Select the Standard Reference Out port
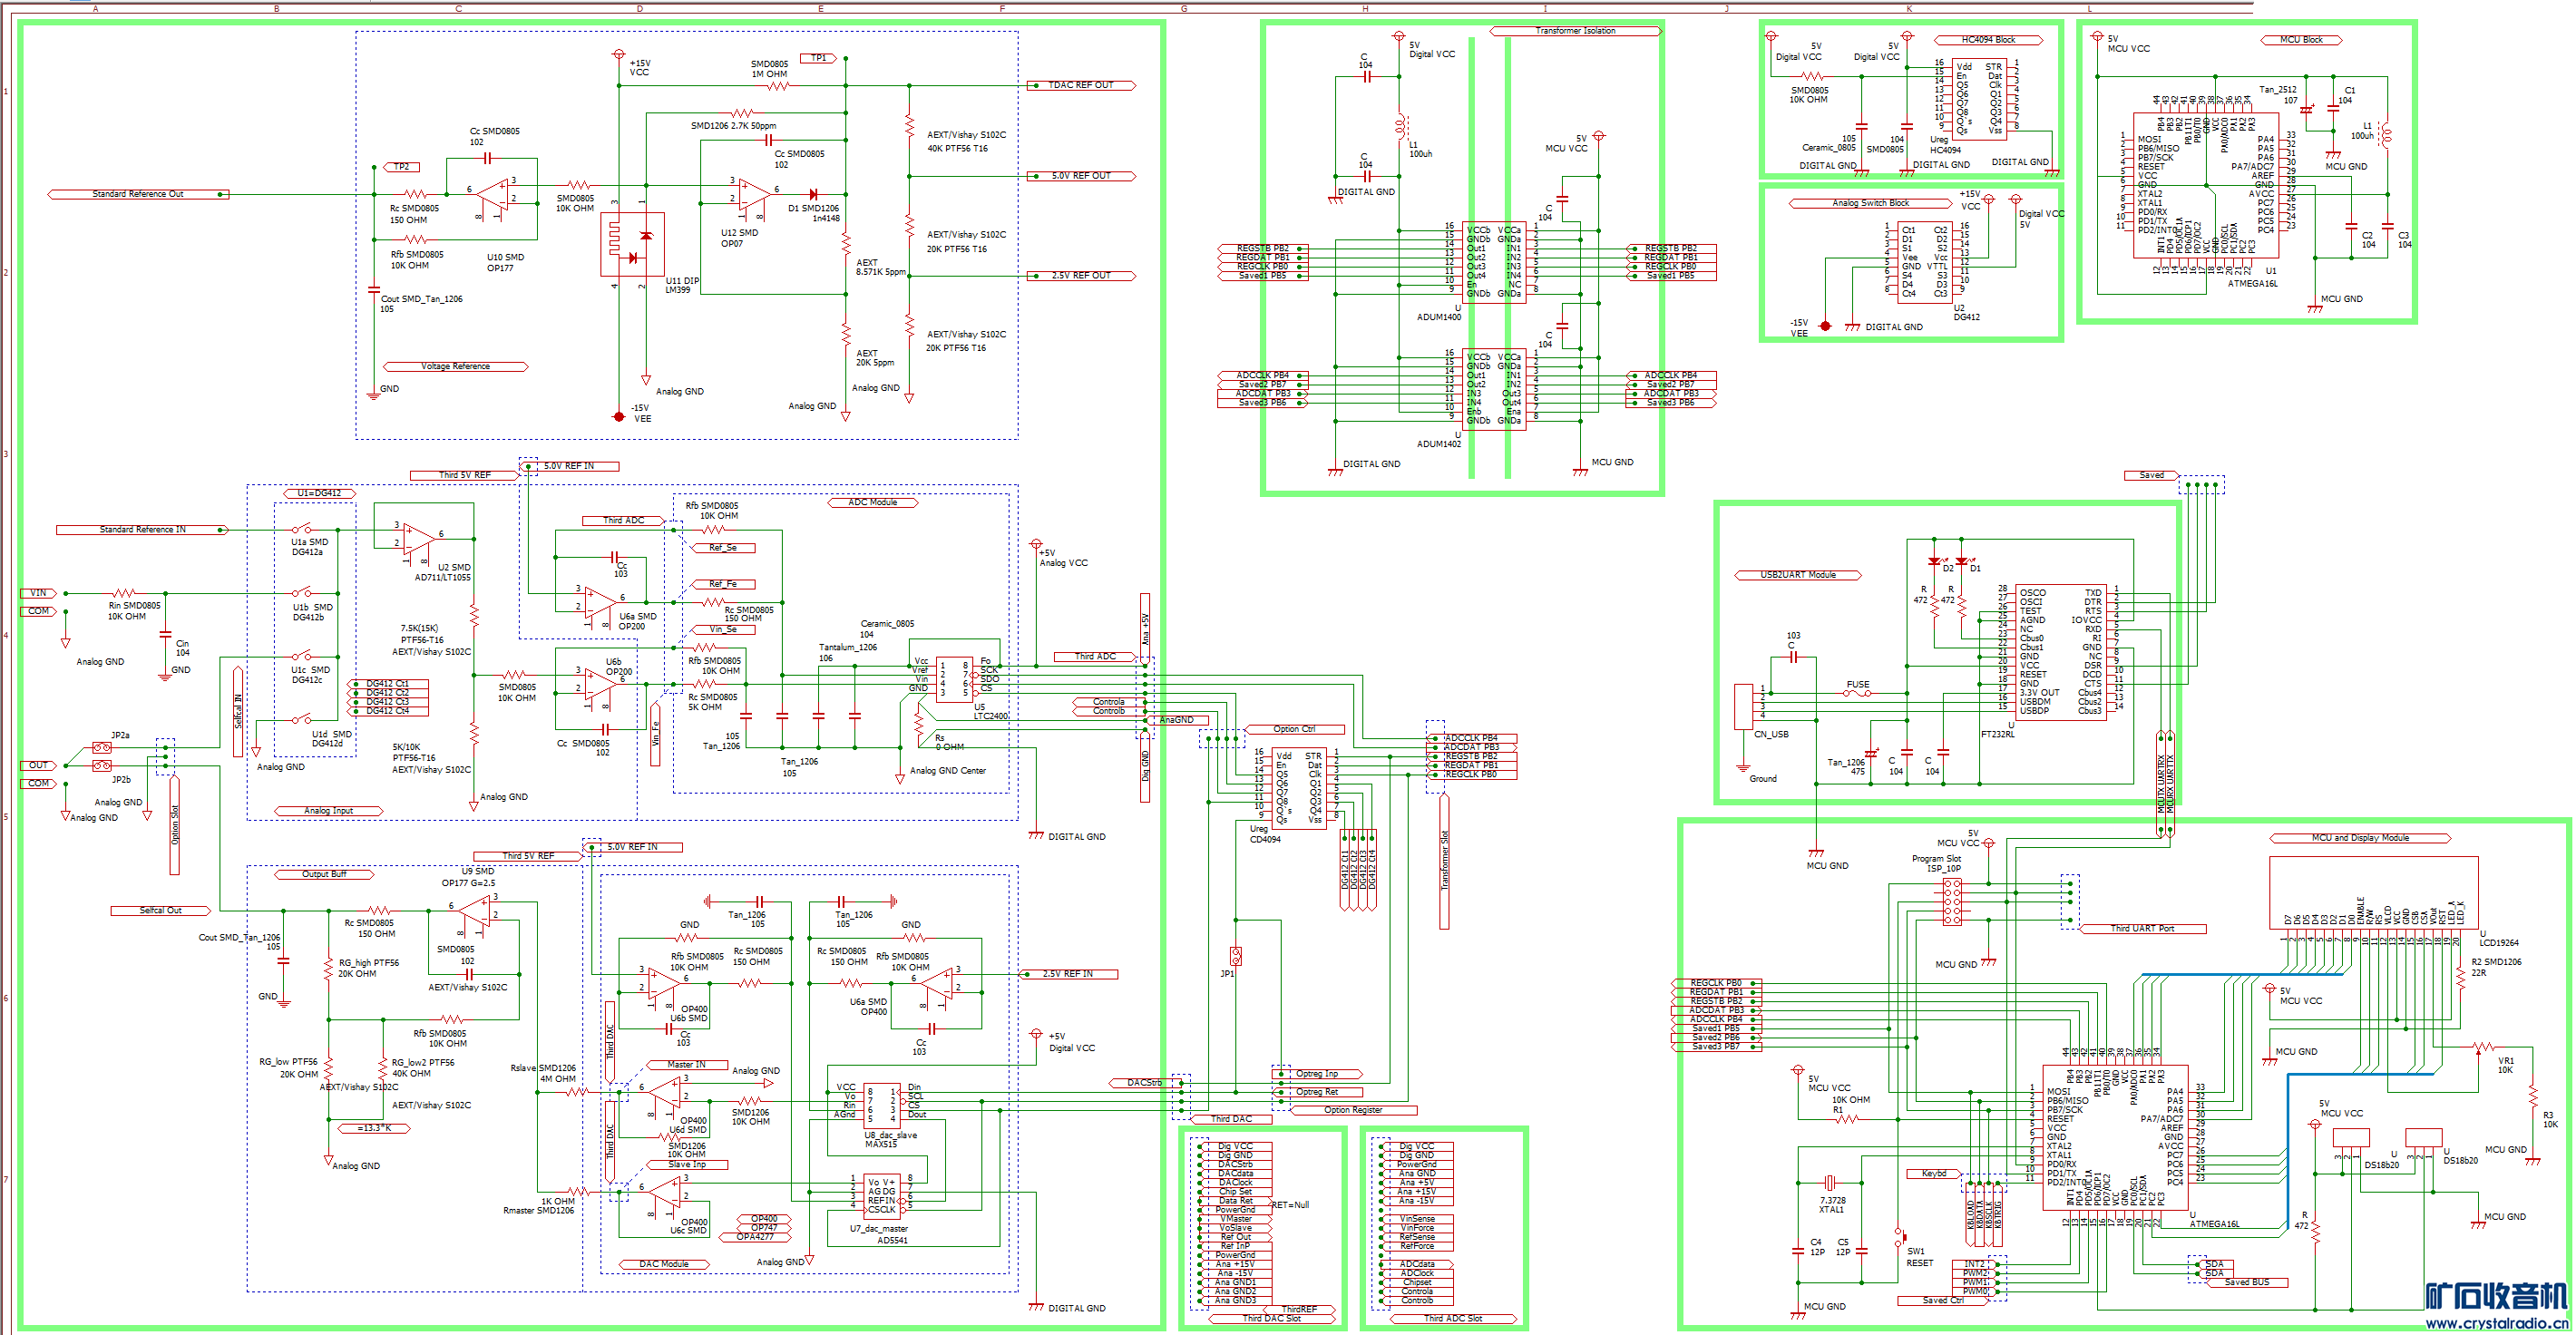2576x1335 pixels. pyautogui.click(x=138, y=194)
